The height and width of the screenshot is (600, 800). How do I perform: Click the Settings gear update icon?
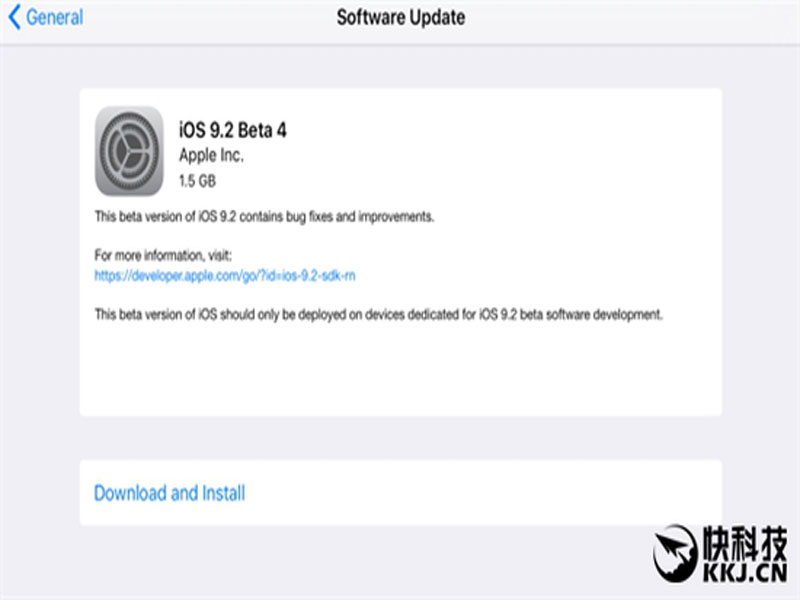click(129, 151)
